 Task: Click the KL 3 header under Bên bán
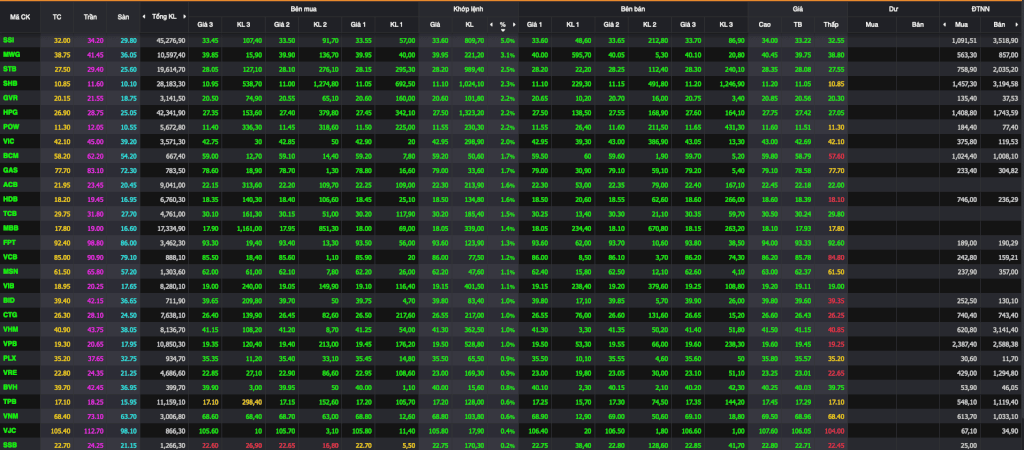point(726,25)
